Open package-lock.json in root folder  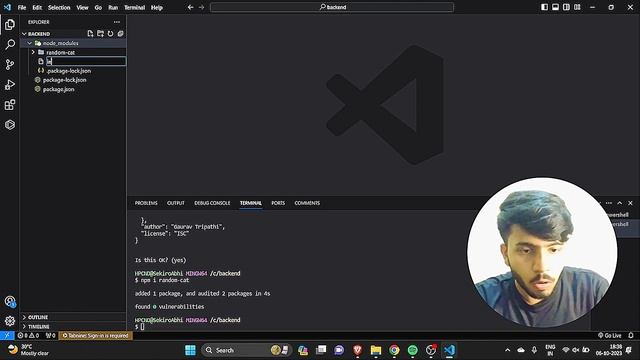coord(64,80)
